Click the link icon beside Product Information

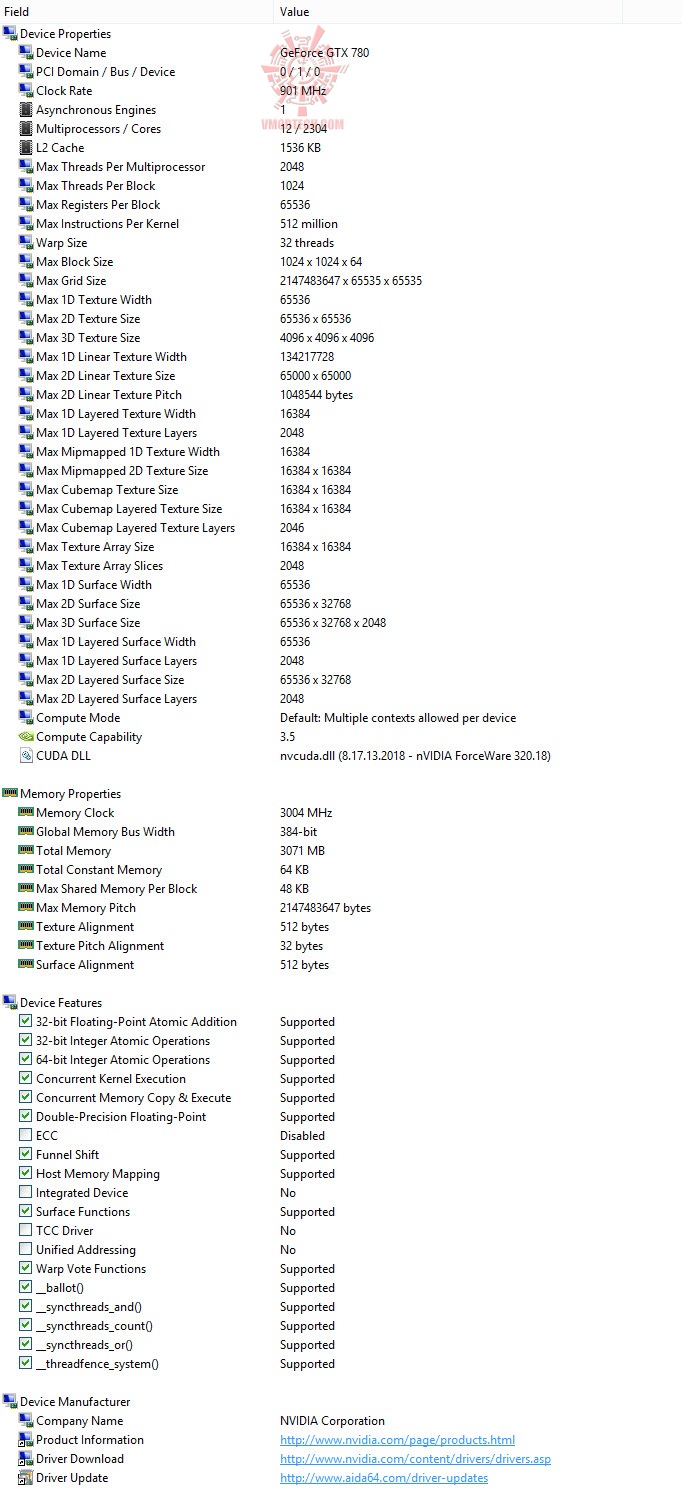click(x=26, y=1440)
